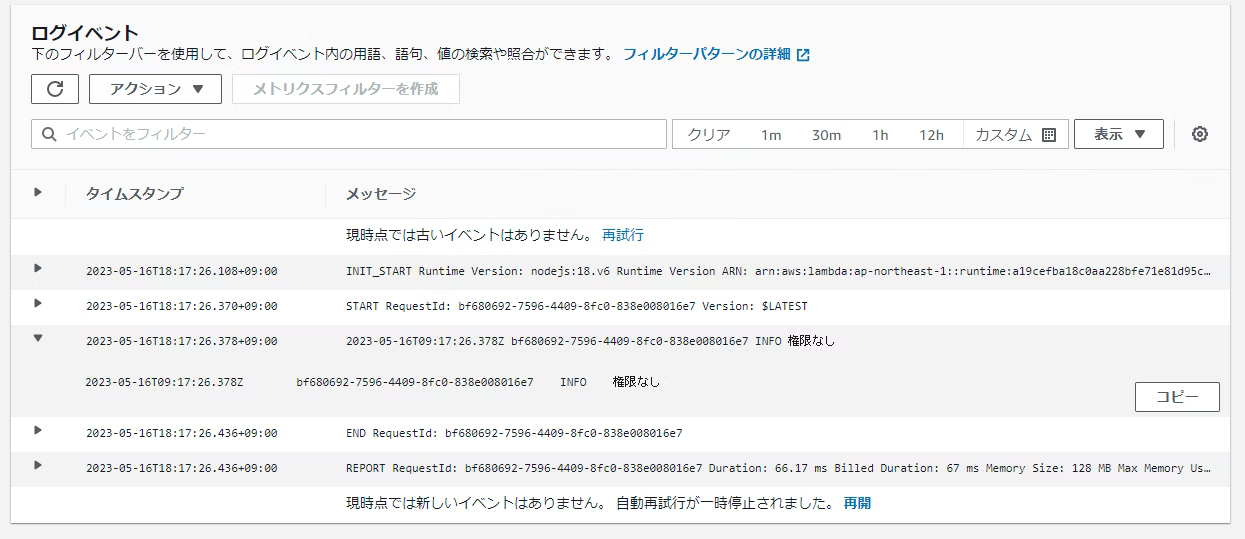
Task: Expand the INIT_START log event row
Action: click(38, 268)
